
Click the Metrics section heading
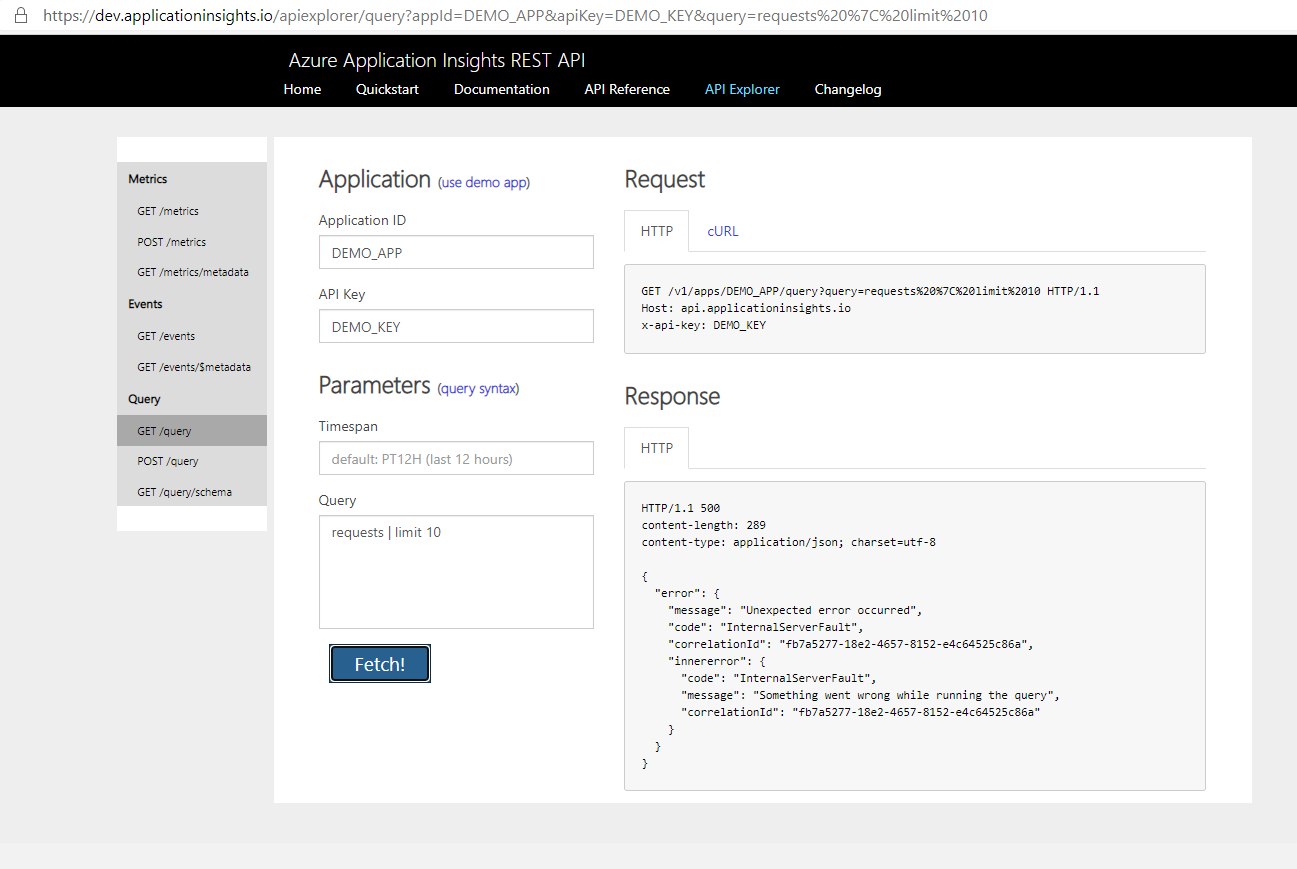click(148, 179)
